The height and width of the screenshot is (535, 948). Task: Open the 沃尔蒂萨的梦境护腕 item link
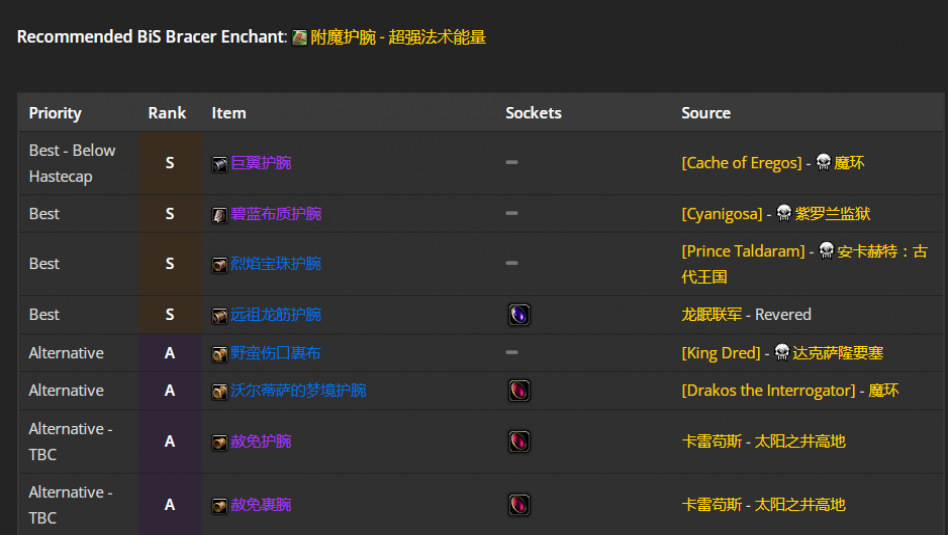click(298, 391)
